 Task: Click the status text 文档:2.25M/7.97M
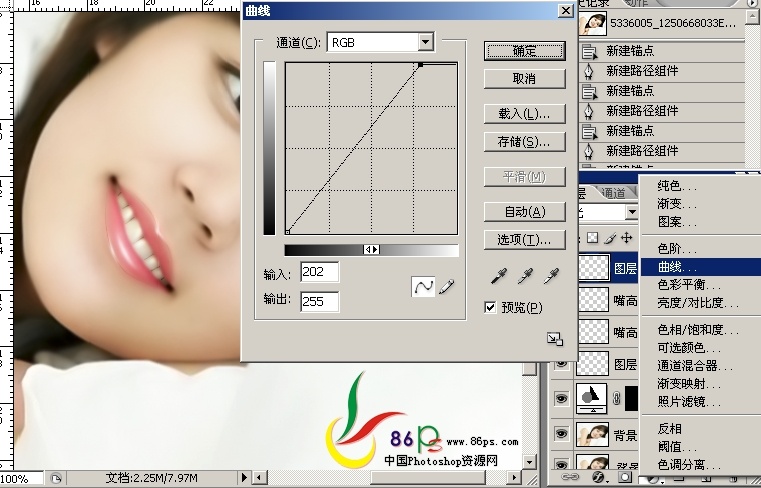151,478
